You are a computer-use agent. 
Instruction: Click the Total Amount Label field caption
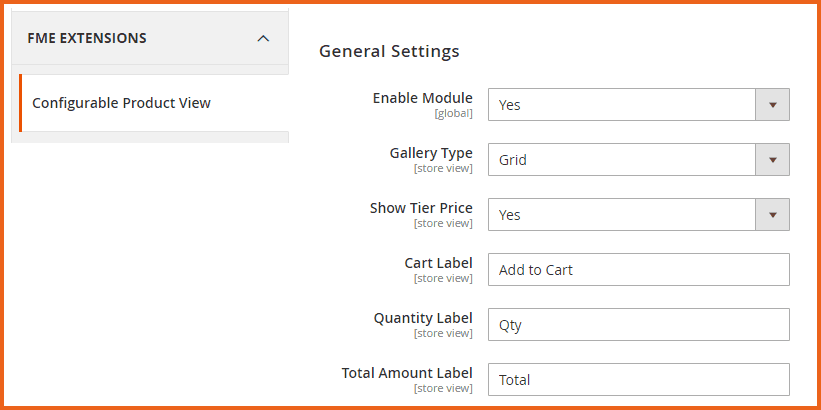tap(407, 373)
